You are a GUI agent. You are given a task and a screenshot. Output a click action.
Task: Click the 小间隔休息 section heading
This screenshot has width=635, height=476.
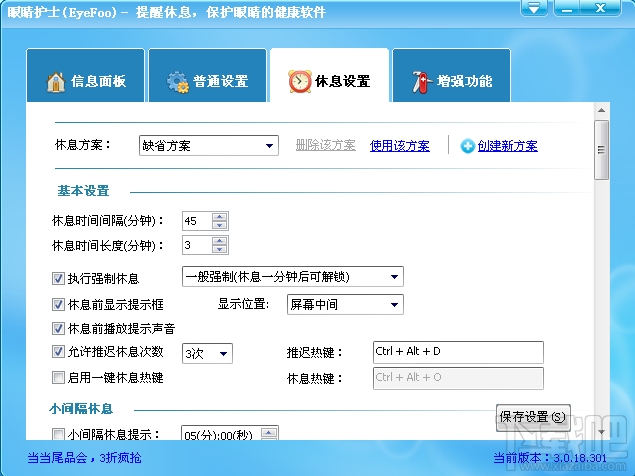[81, 409]
